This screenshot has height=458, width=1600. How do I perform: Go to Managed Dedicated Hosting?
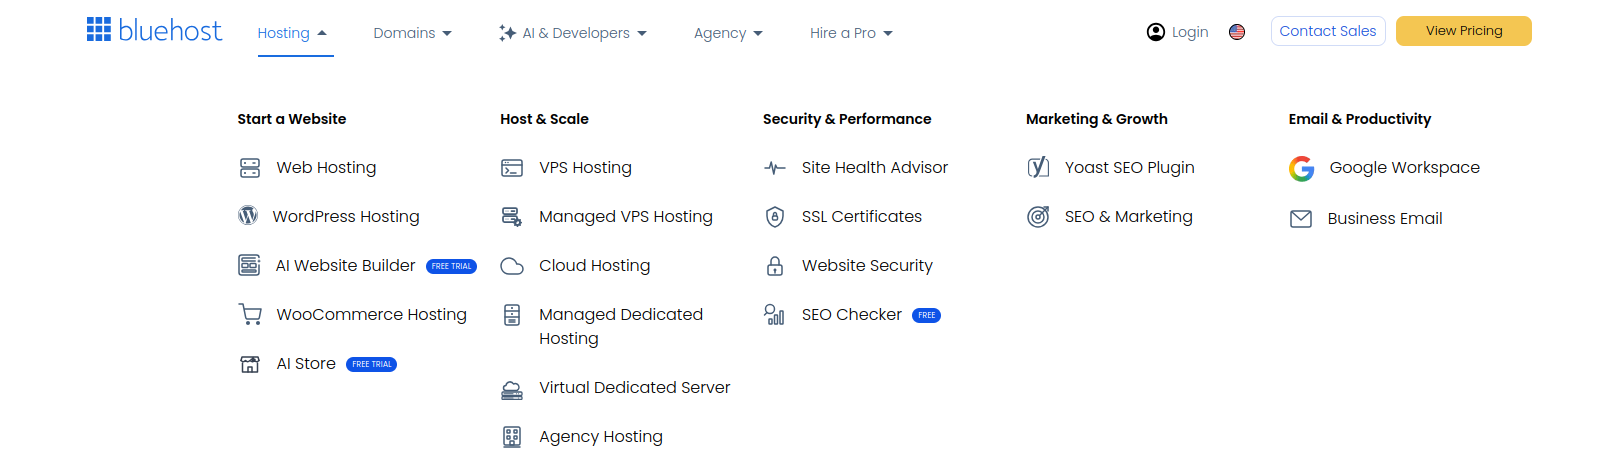(x=621, y=327)
